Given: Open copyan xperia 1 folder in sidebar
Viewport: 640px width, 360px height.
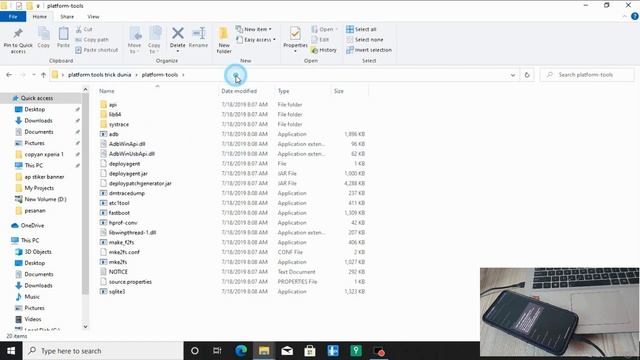Looking at the screenshot, I should 44,154.
